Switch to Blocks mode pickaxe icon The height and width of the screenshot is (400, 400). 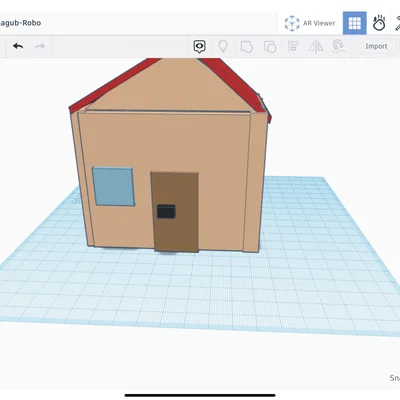(397, 23)
